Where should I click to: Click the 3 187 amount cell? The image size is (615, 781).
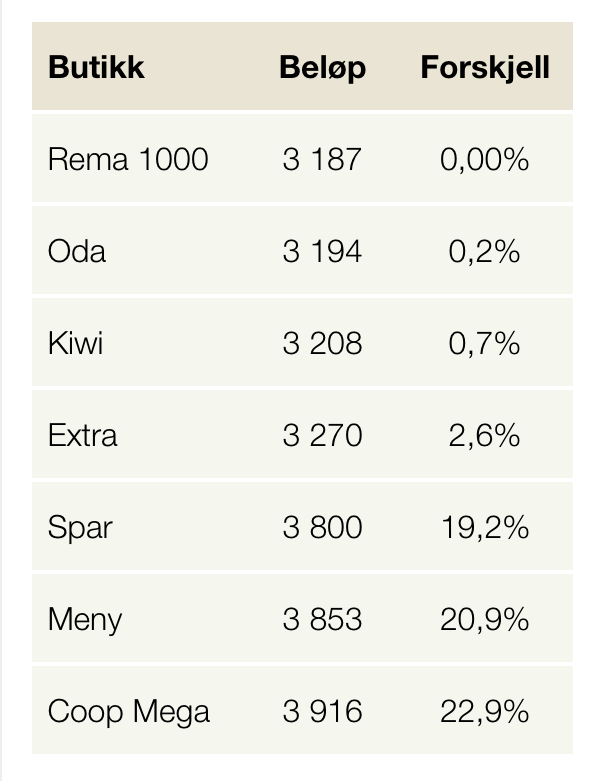322,159
